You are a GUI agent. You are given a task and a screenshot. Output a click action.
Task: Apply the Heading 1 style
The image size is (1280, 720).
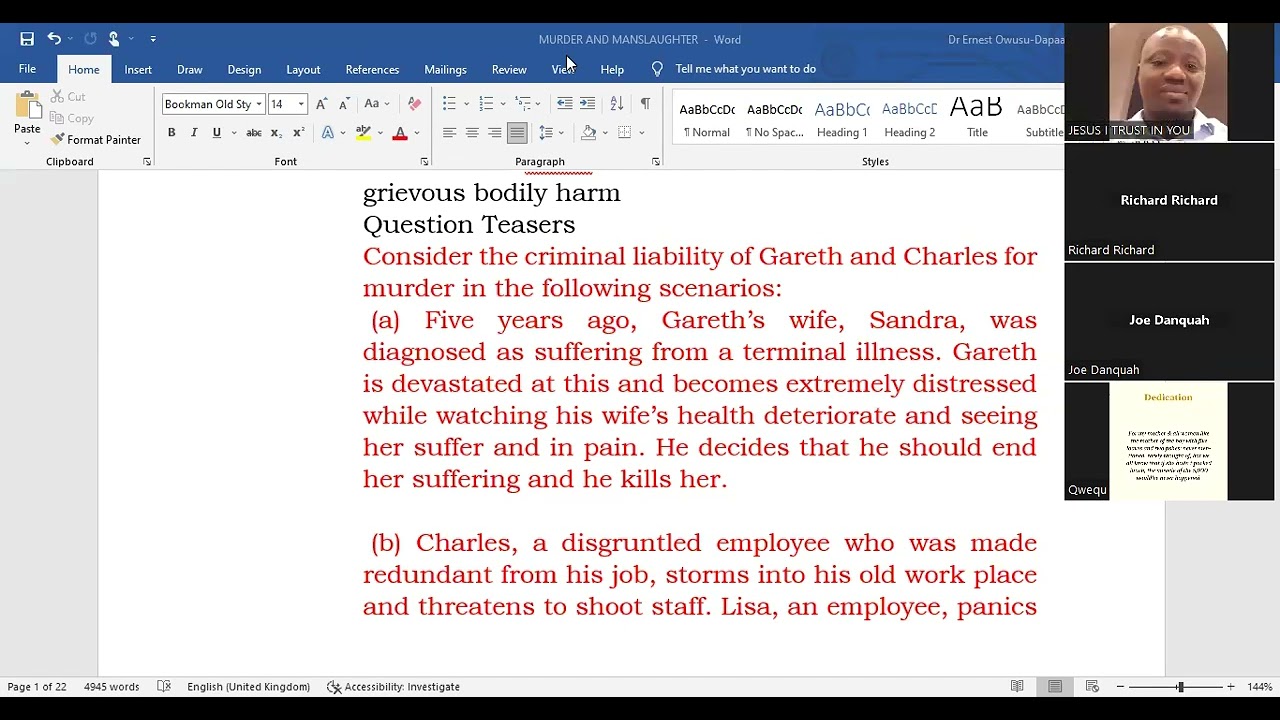842,118
